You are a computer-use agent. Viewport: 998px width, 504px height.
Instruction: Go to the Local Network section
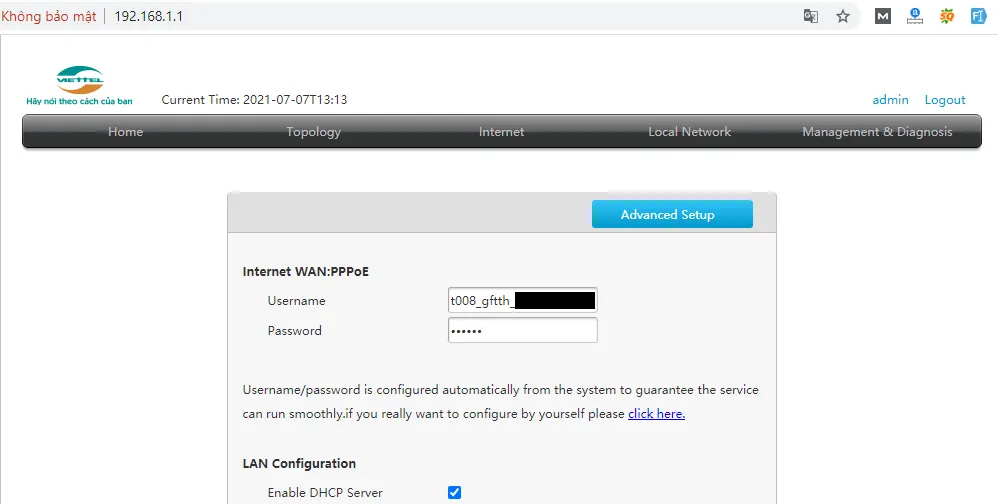click(x=689, y=132)
